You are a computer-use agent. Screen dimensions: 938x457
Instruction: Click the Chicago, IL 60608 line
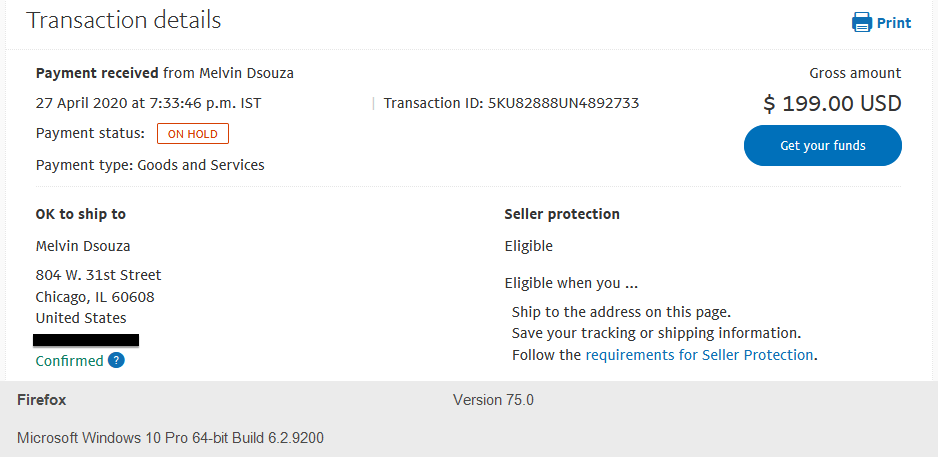95,297
